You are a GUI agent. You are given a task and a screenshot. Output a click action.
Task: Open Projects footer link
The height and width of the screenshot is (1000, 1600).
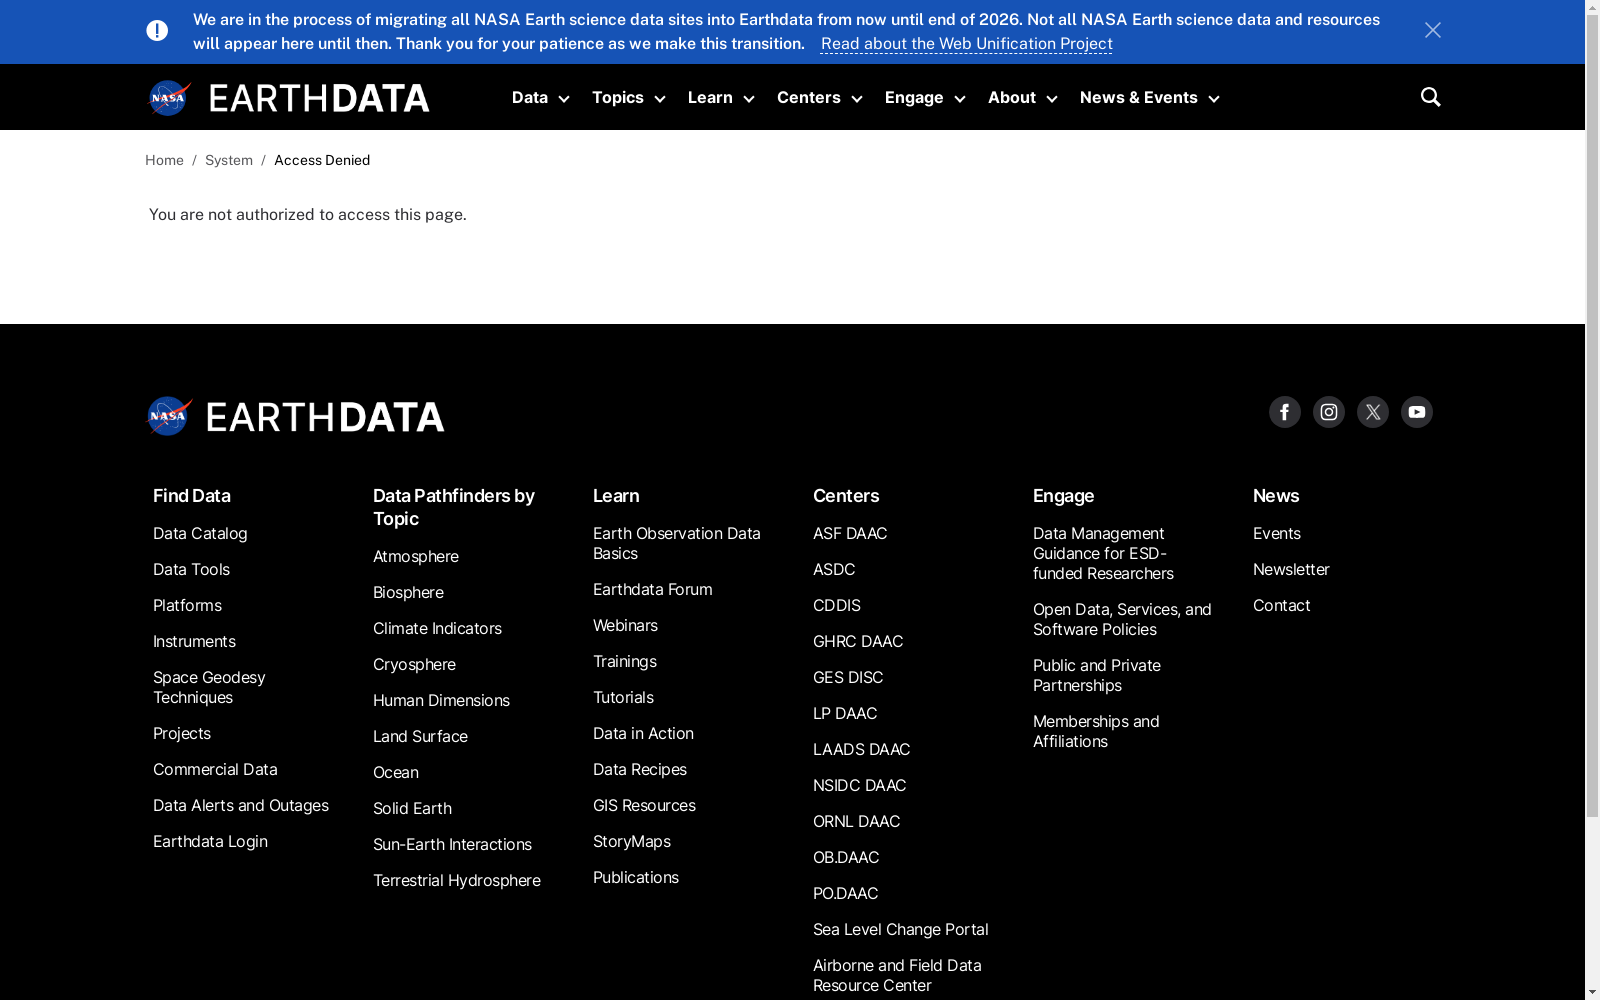182,734
